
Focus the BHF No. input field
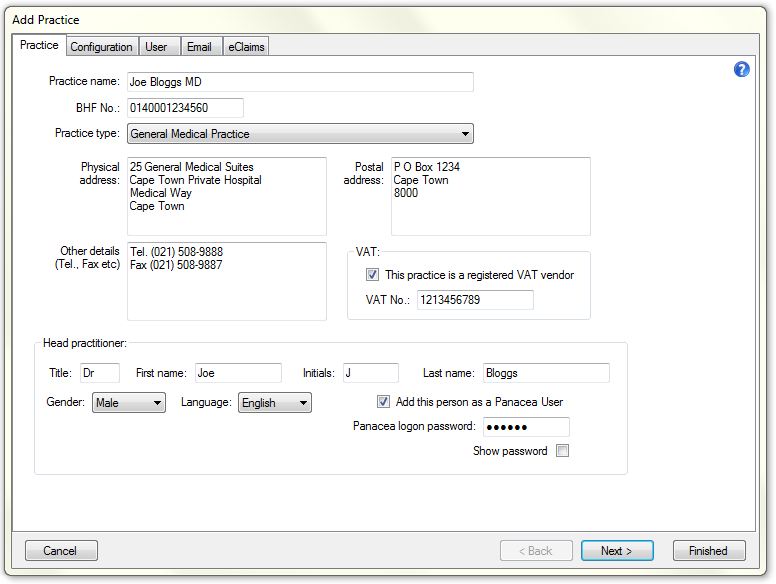tap(185, 108)
